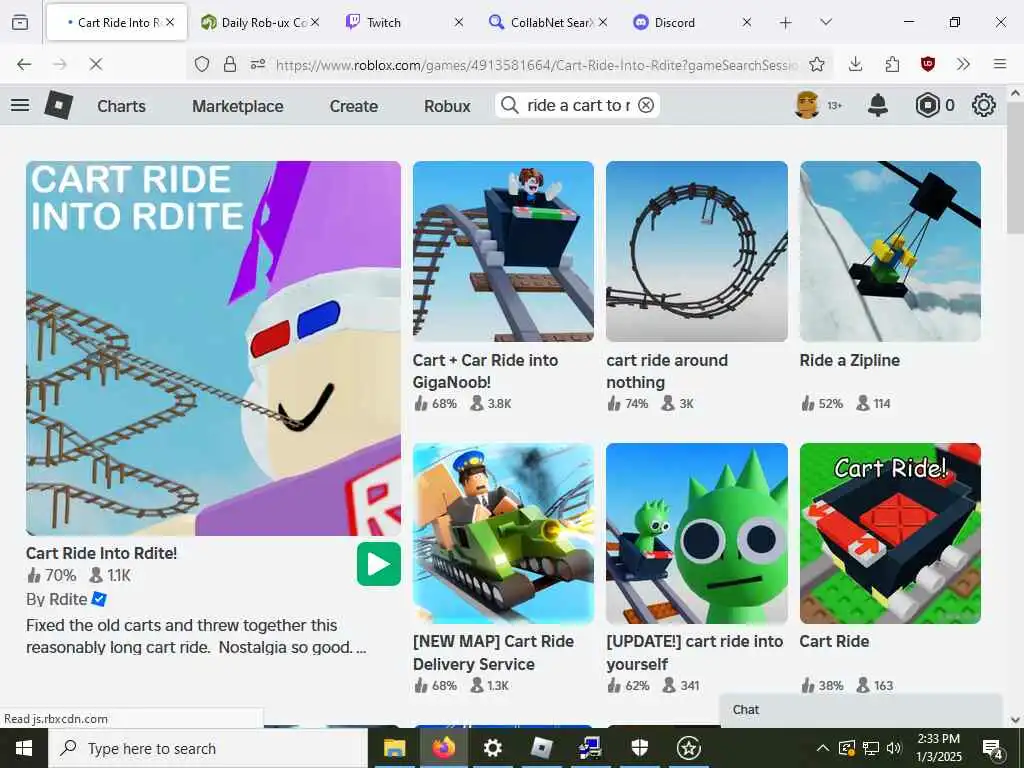Open Roblox app from the taskbar
Screen dimensions: 1024x768
[541, 748]
